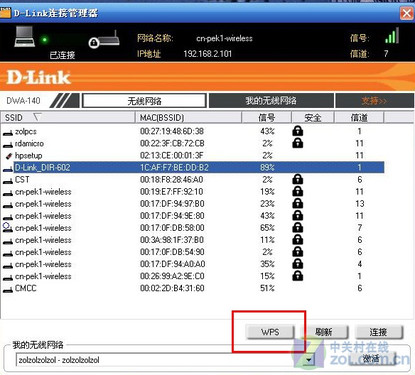Click the WPS button
Image resolution: width=415 pixels, height=375 pixels.
(x=270, y=332)
